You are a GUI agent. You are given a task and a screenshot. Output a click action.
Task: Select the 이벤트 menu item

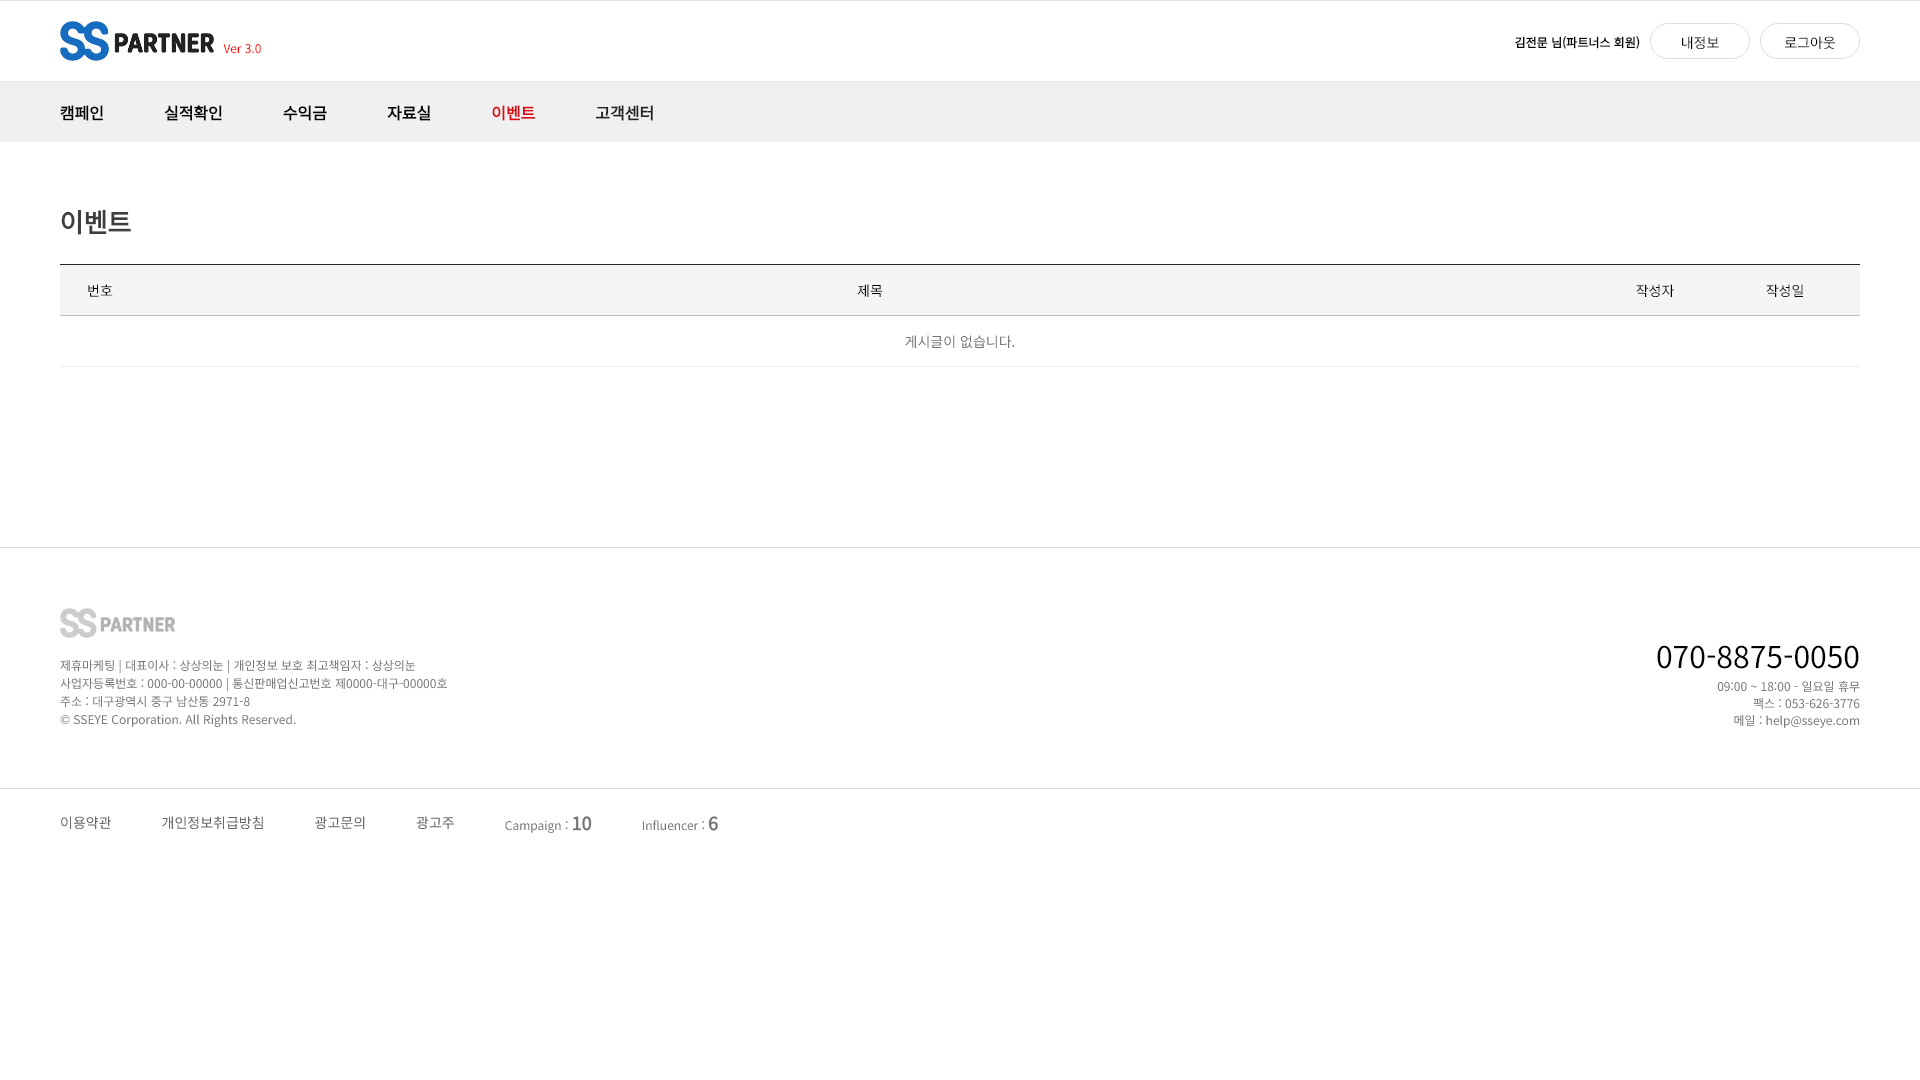coord(513,112)
